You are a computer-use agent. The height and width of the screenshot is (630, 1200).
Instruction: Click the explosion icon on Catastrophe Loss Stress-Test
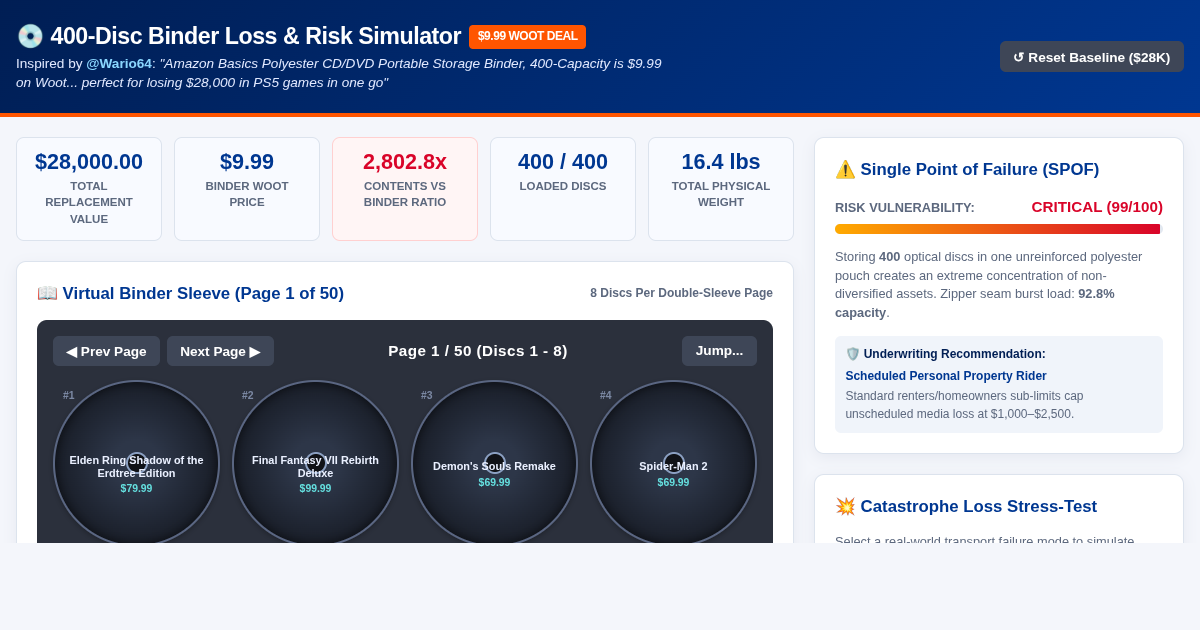[845, 506]
